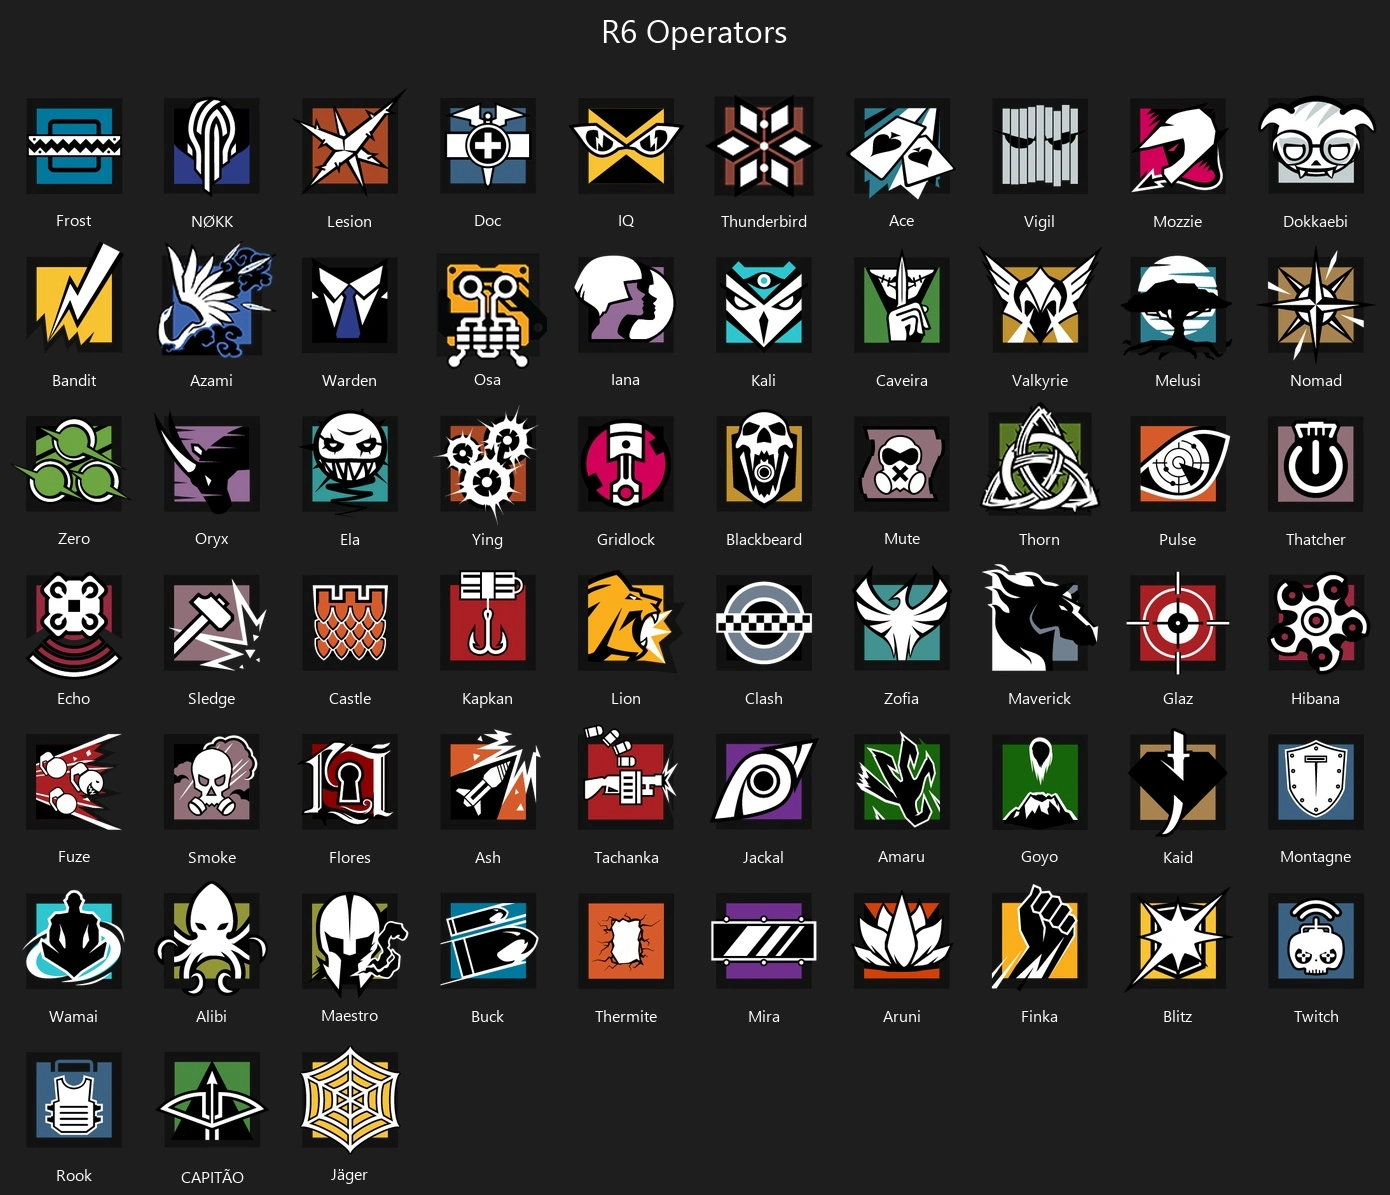Image resolution: width=1390 pixels, height=1195 pixels.
Task: Select the Mira mirror window icon
Action: point(764,940)
